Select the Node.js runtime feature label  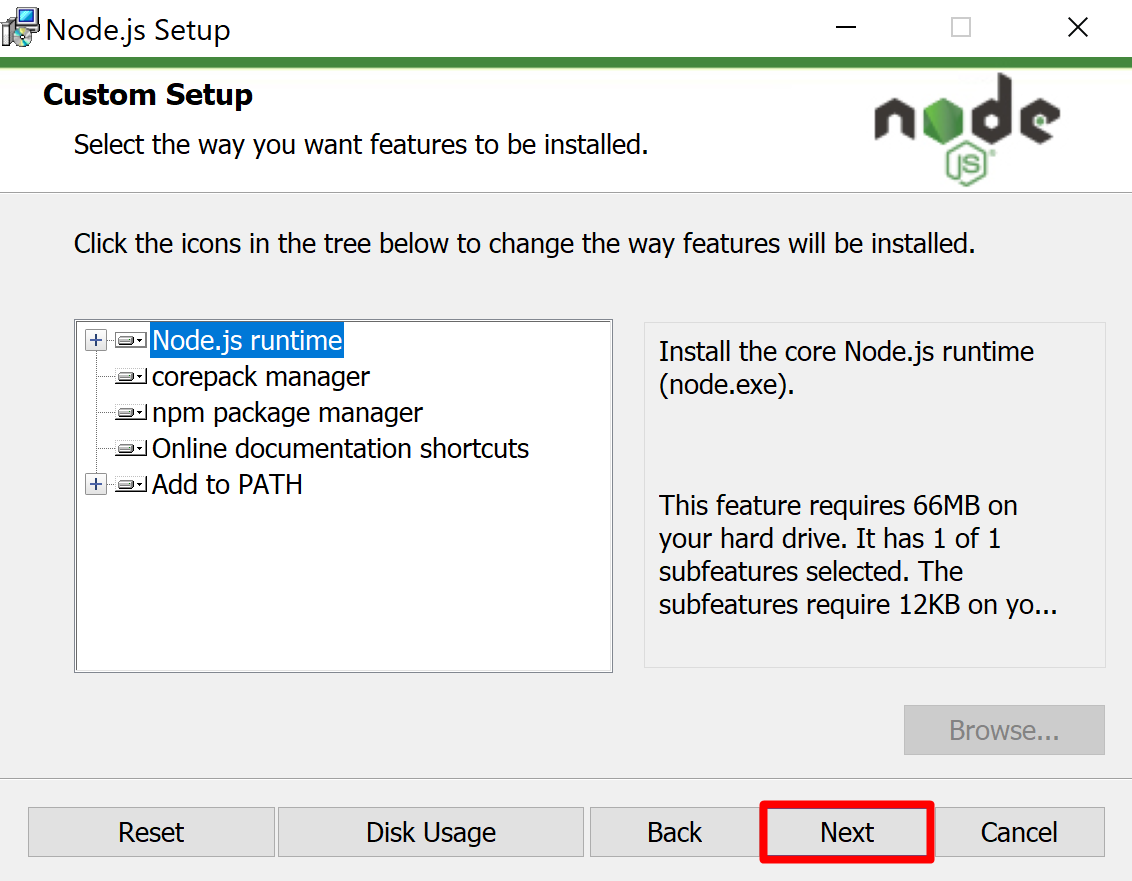247,341
